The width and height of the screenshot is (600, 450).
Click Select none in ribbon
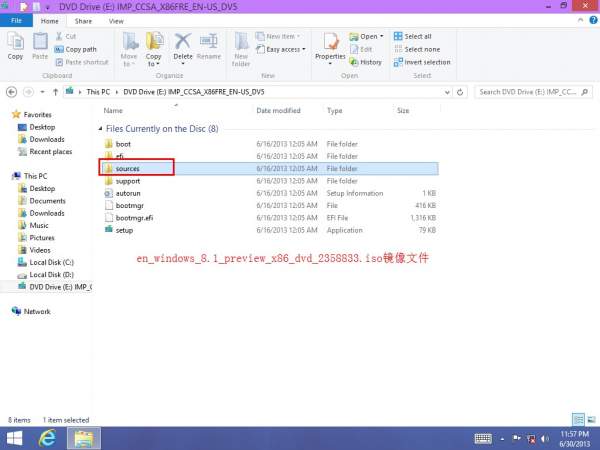pyautogui.click(x=417, y=49)
